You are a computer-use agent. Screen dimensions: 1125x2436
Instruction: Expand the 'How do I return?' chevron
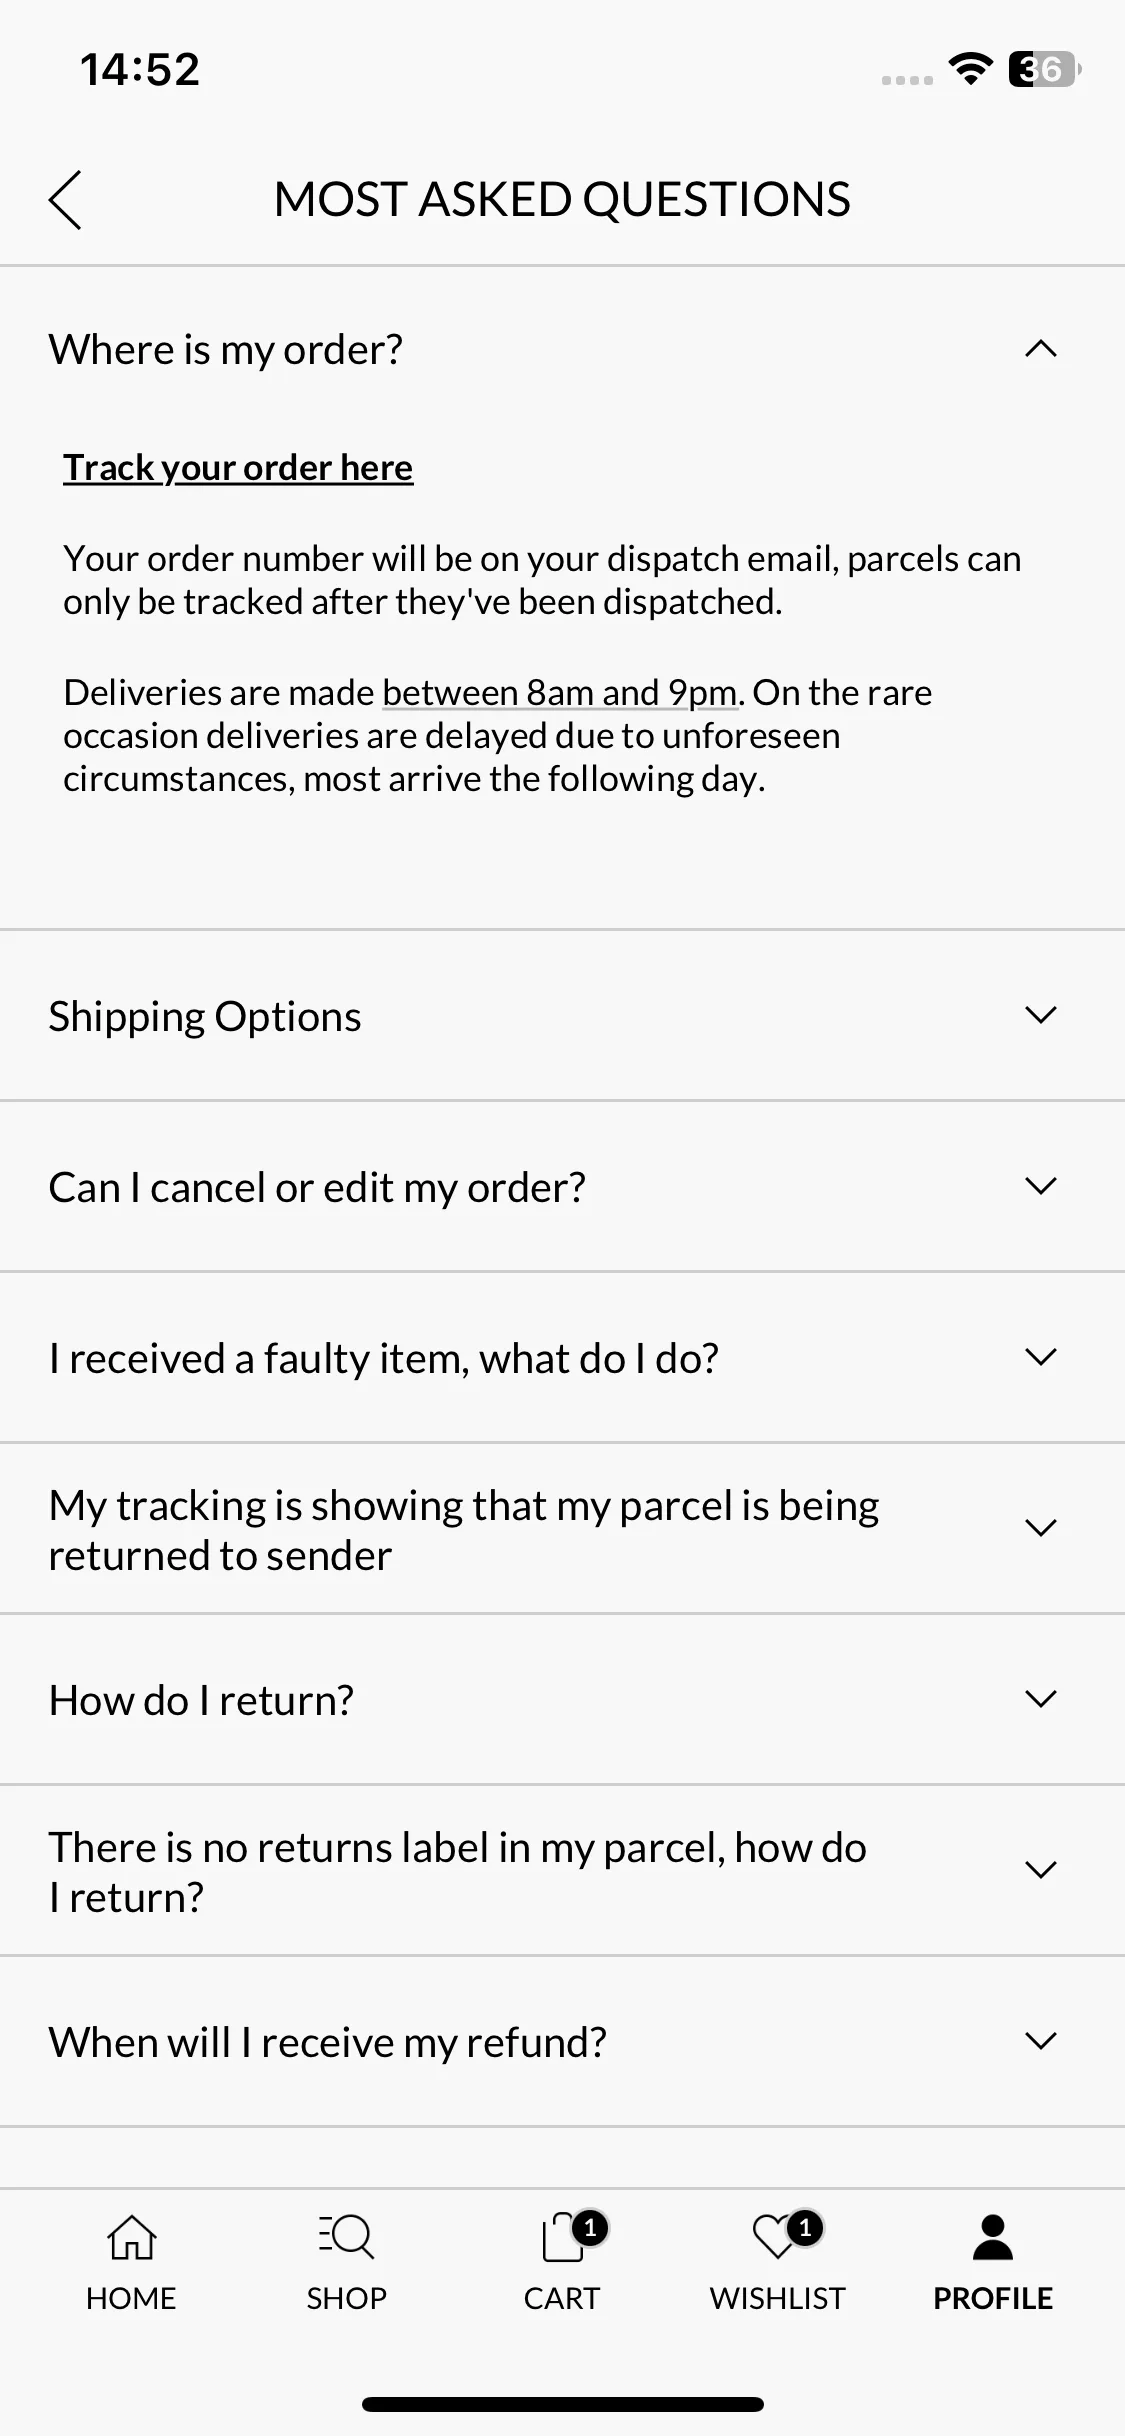(1041, 1699)
